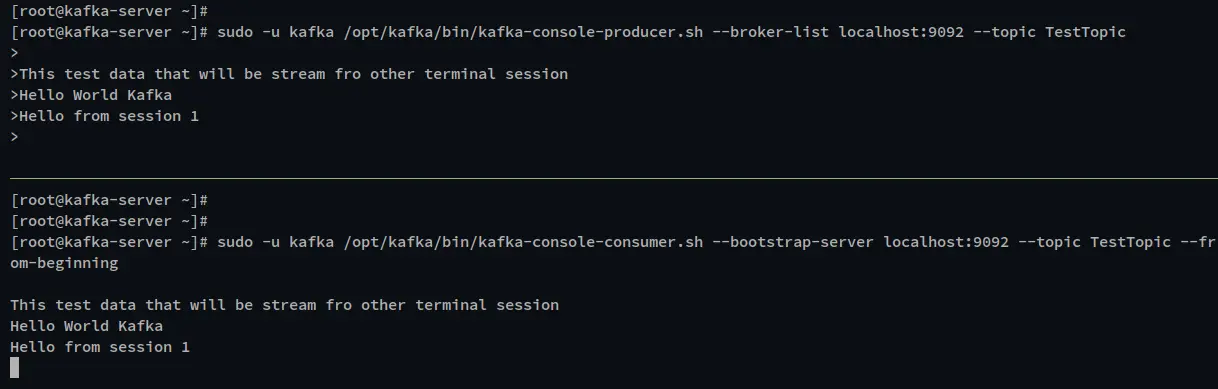
Task: Click the first root@kafka-server prompt in the top pane
Action: pos(109,11)
